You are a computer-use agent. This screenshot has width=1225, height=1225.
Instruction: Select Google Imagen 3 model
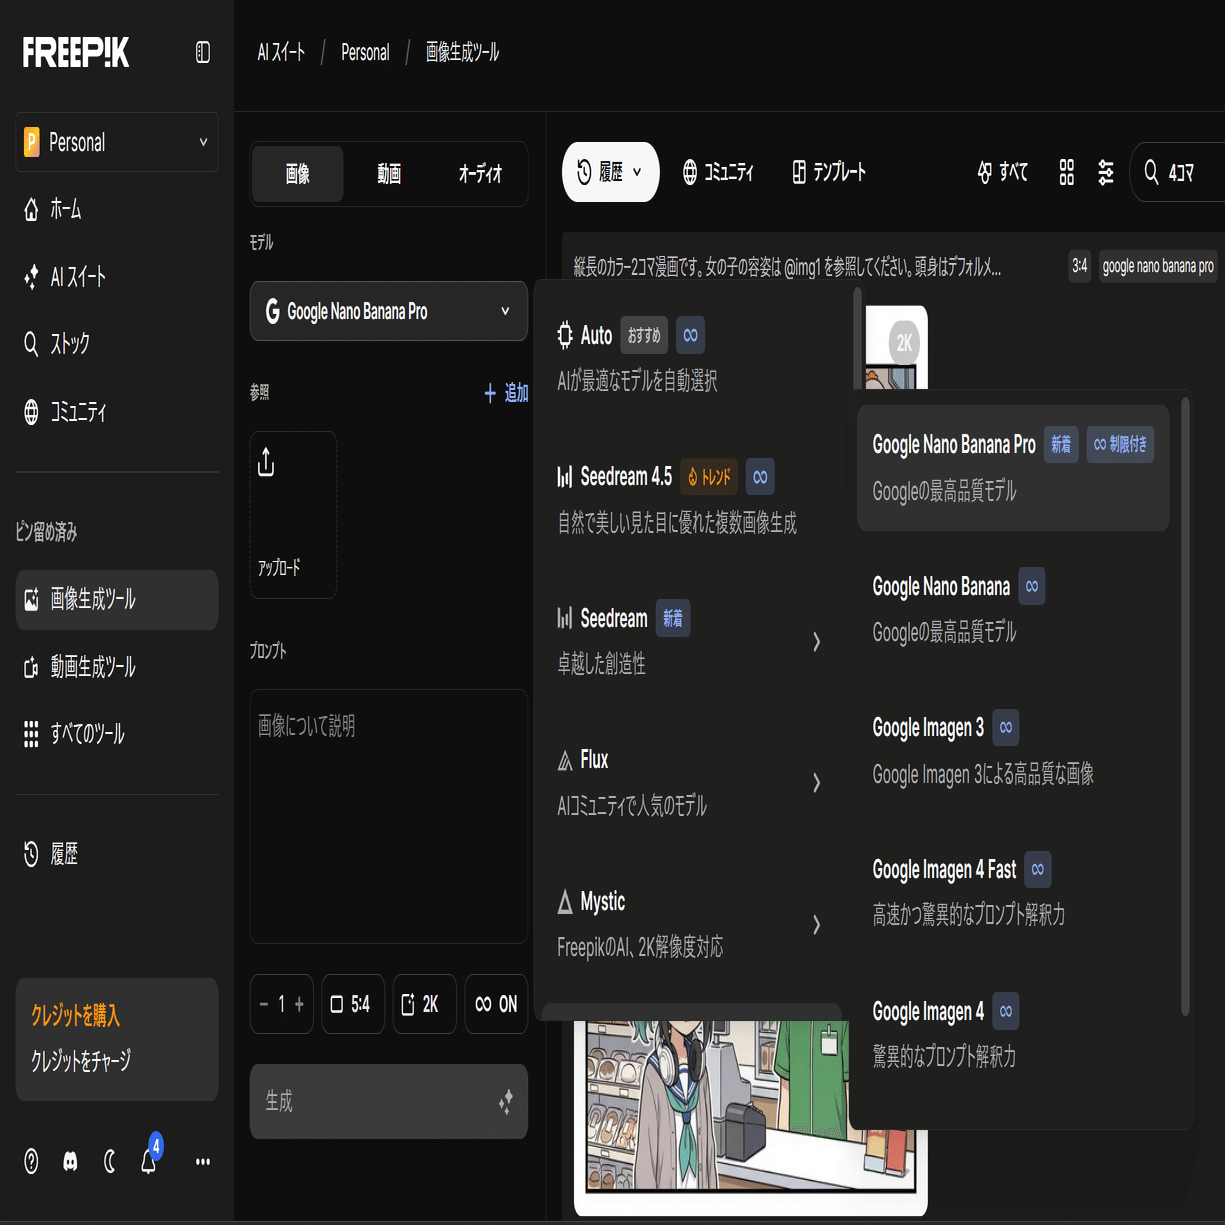[x=1013, y=750]
